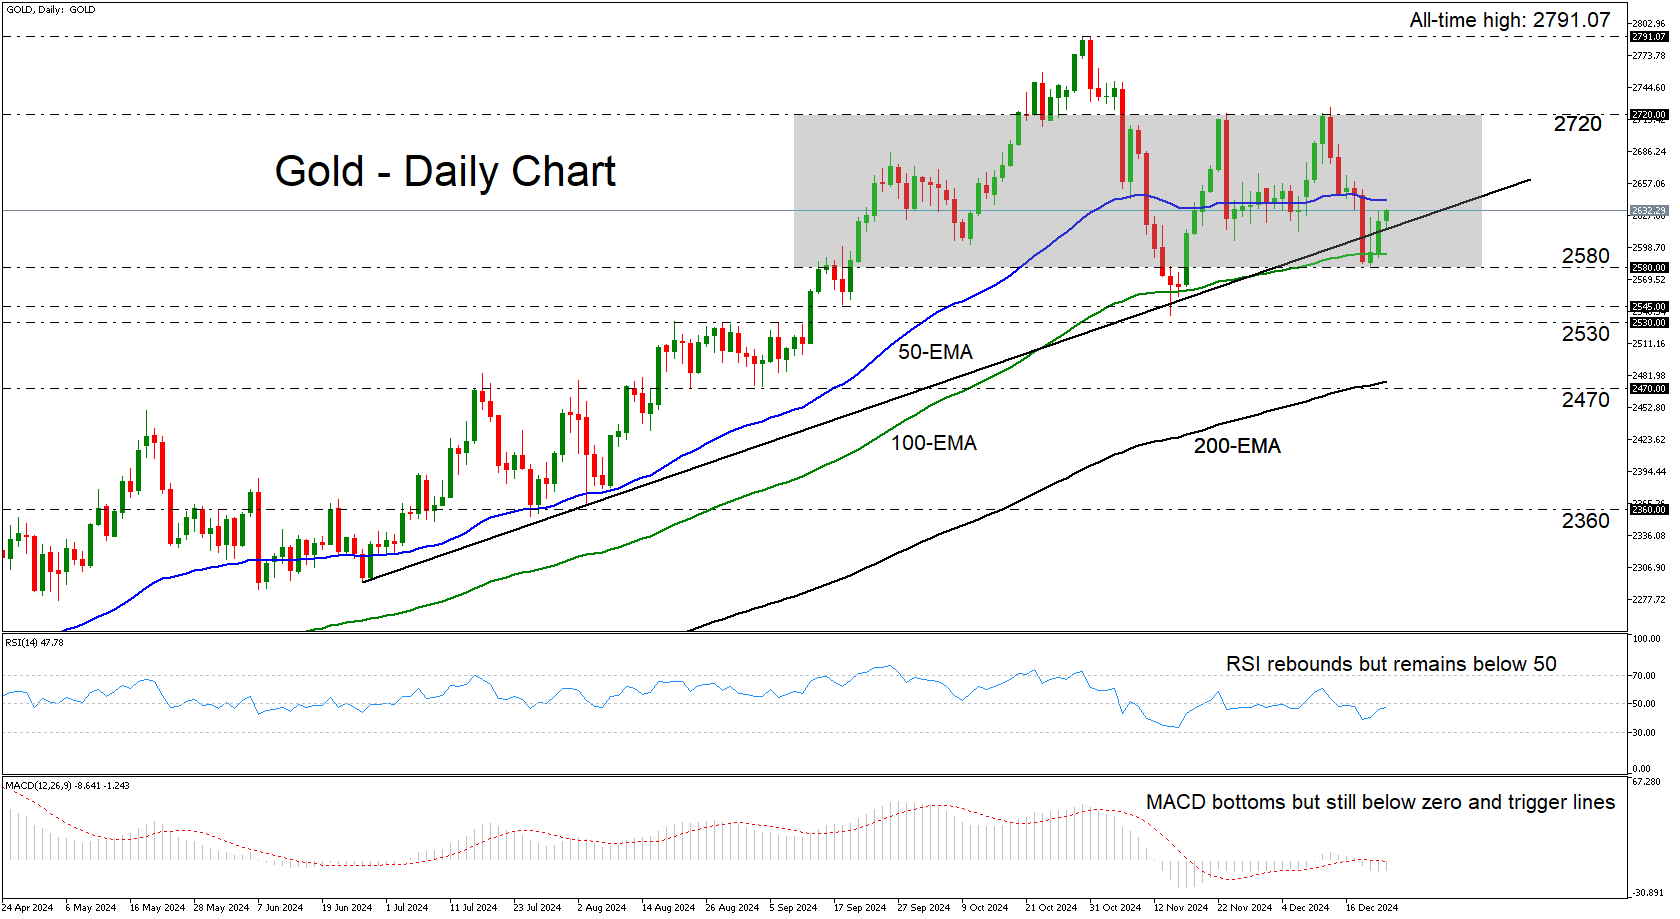Select the 2530 level label

[x=1585, y=334]
